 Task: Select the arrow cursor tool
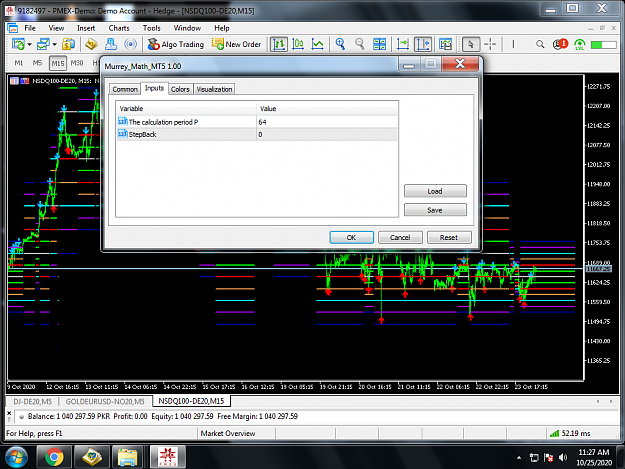(470, 44)
